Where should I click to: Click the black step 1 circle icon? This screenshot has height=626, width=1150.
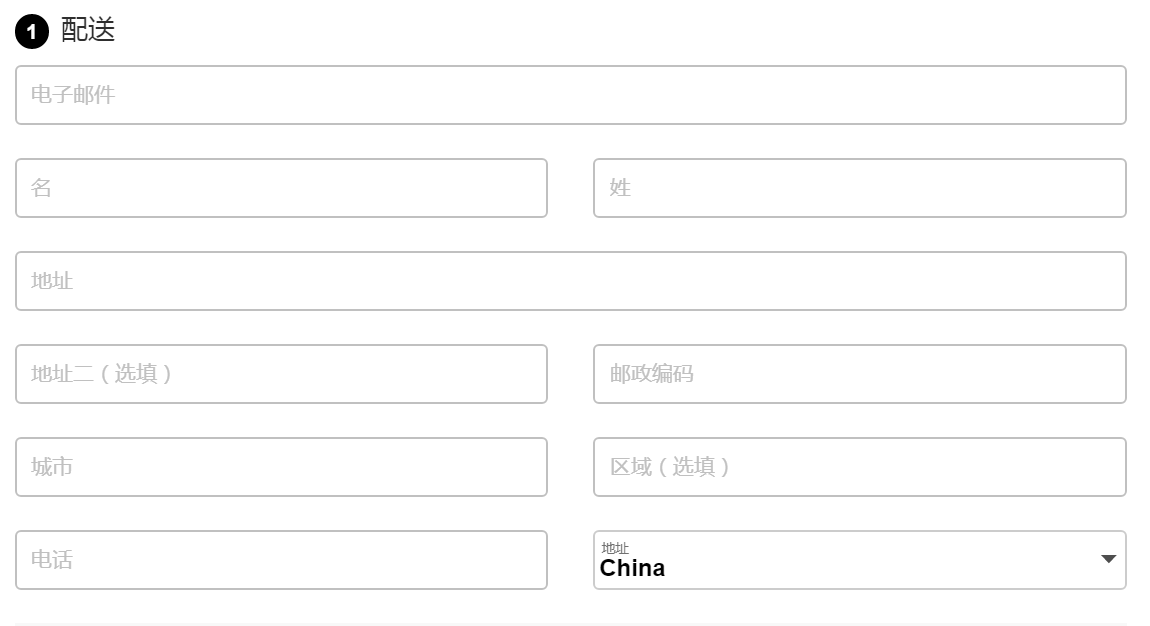32,32
